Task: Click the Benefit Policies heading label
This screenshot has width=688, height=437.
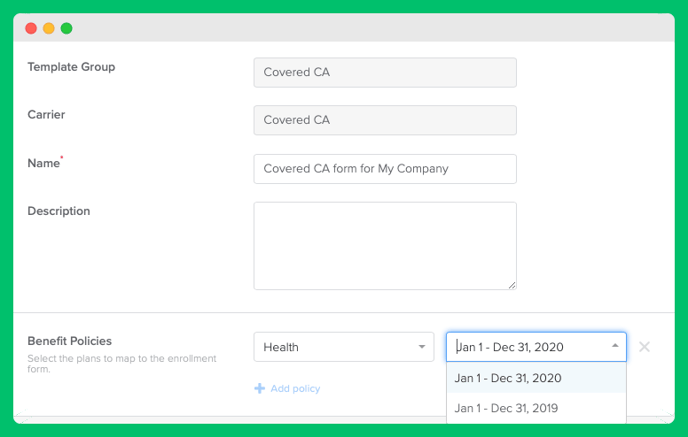Action: (69, 341)
